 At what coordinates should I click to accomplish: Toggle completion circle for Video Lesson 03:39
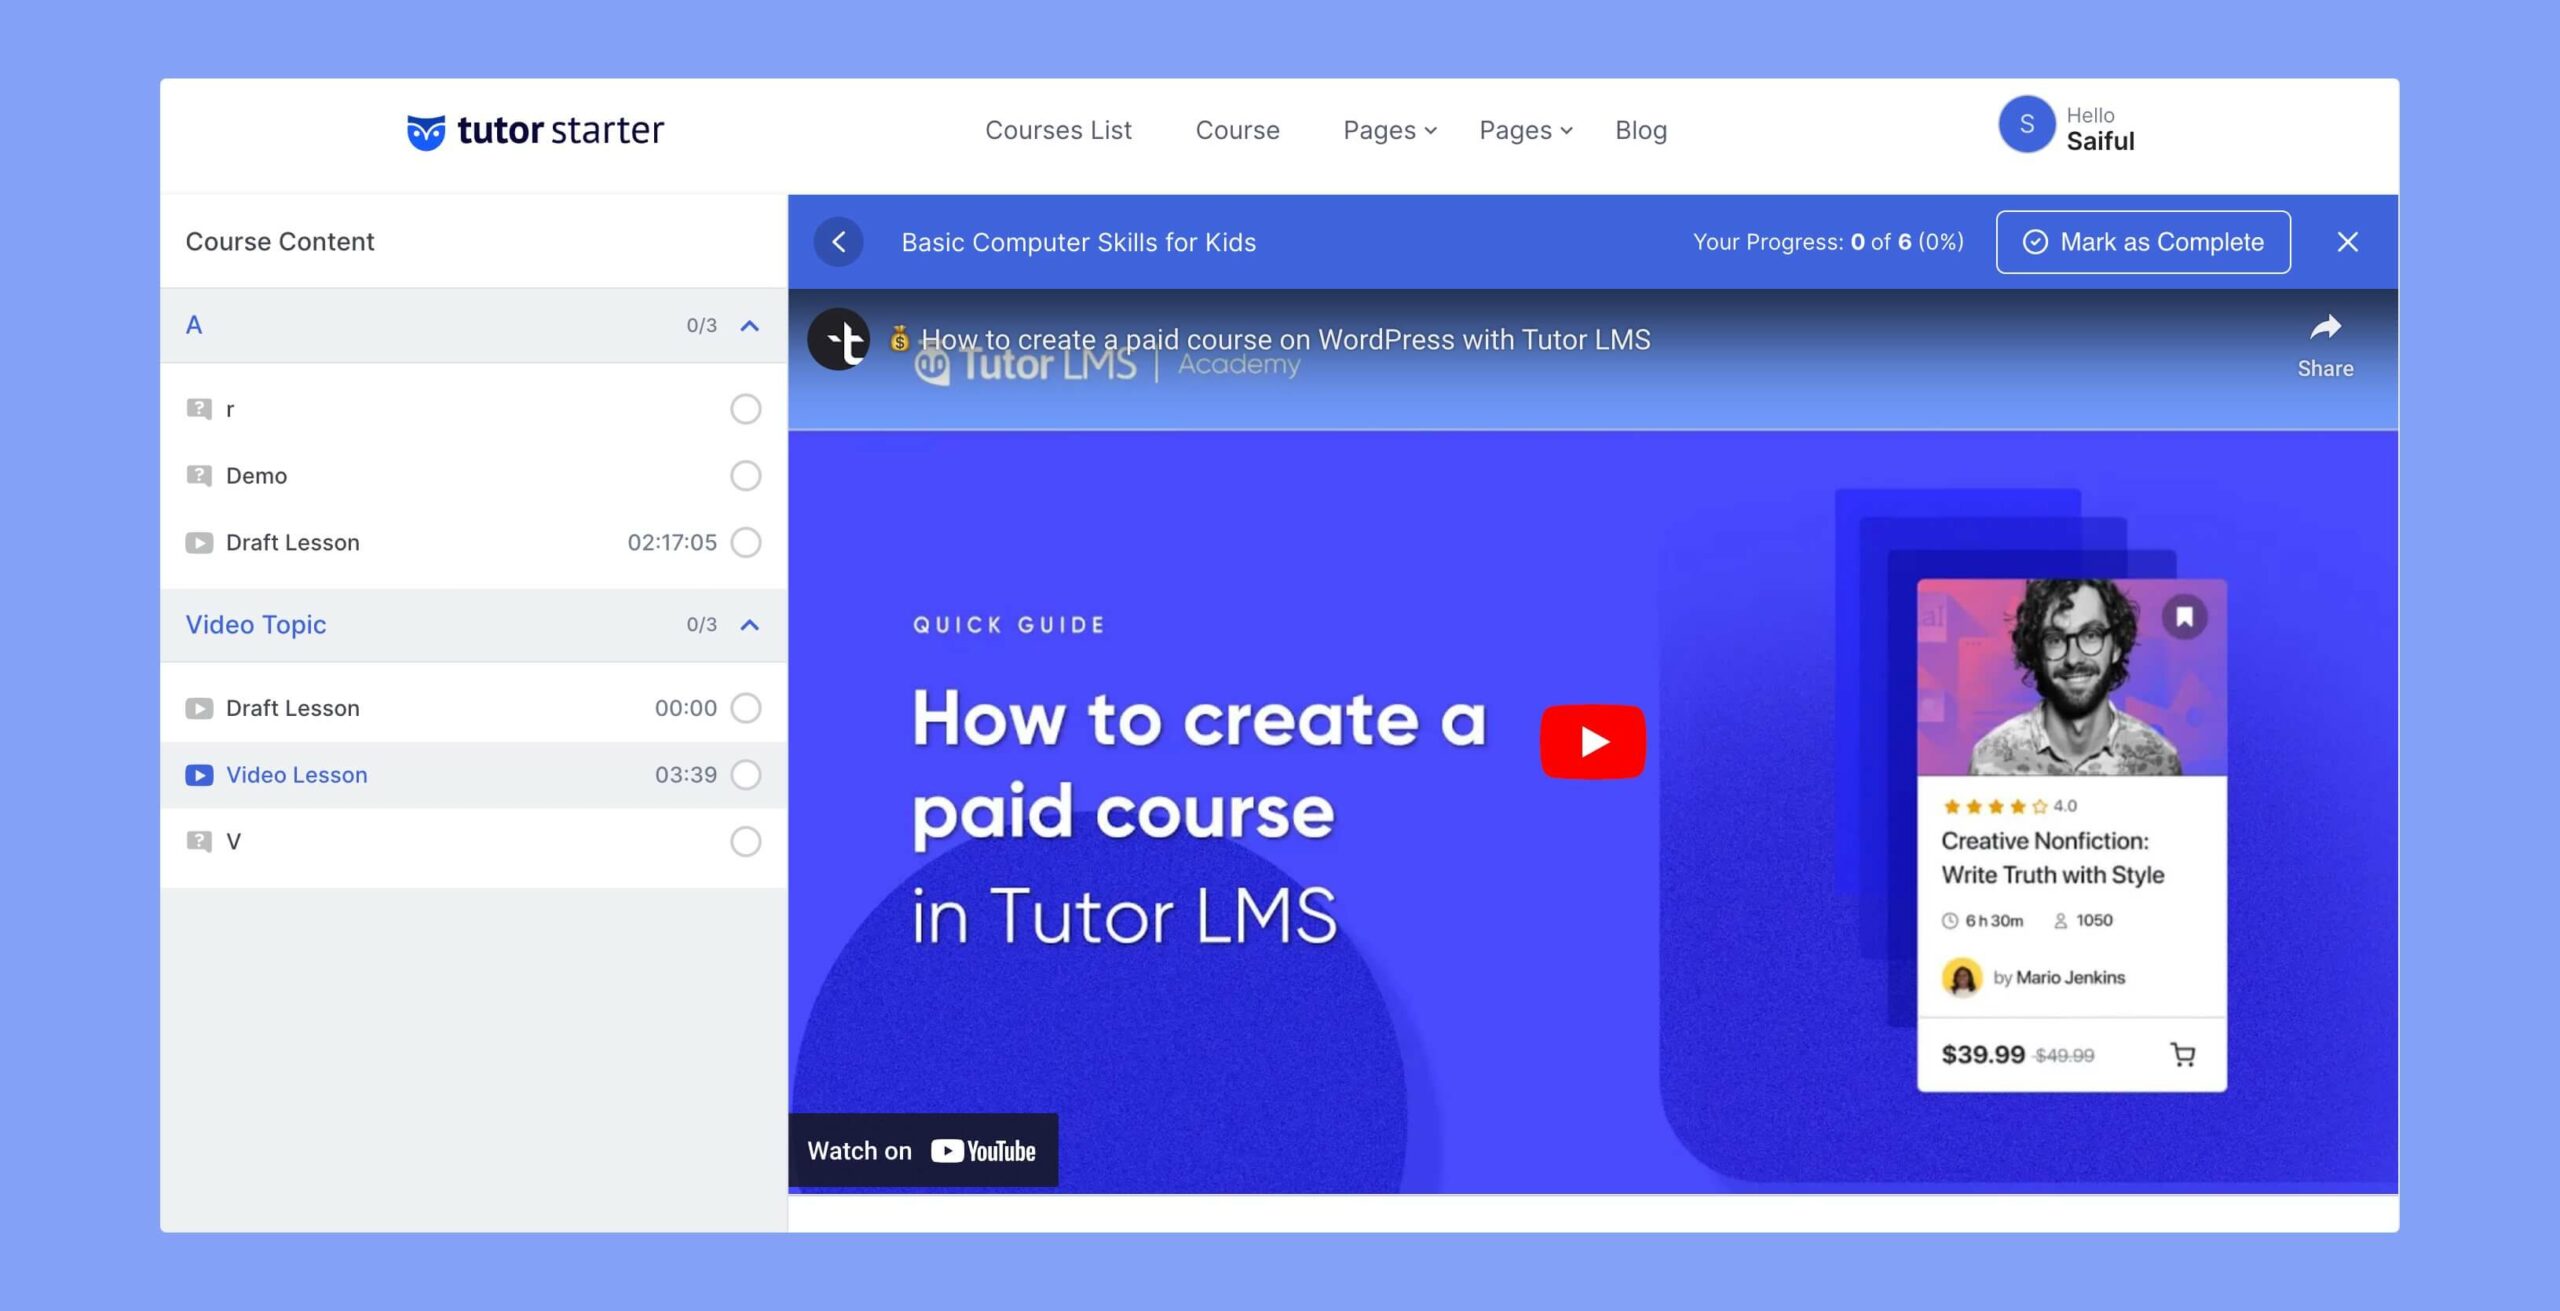(746, 774)
